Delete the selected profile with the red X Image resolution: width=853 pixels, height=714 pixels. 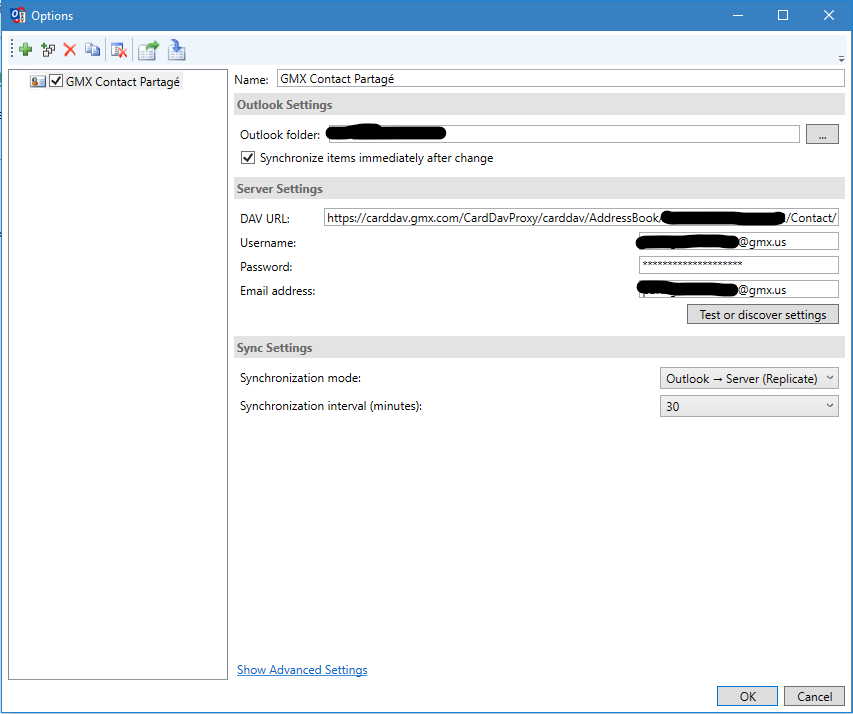[70, 49]
